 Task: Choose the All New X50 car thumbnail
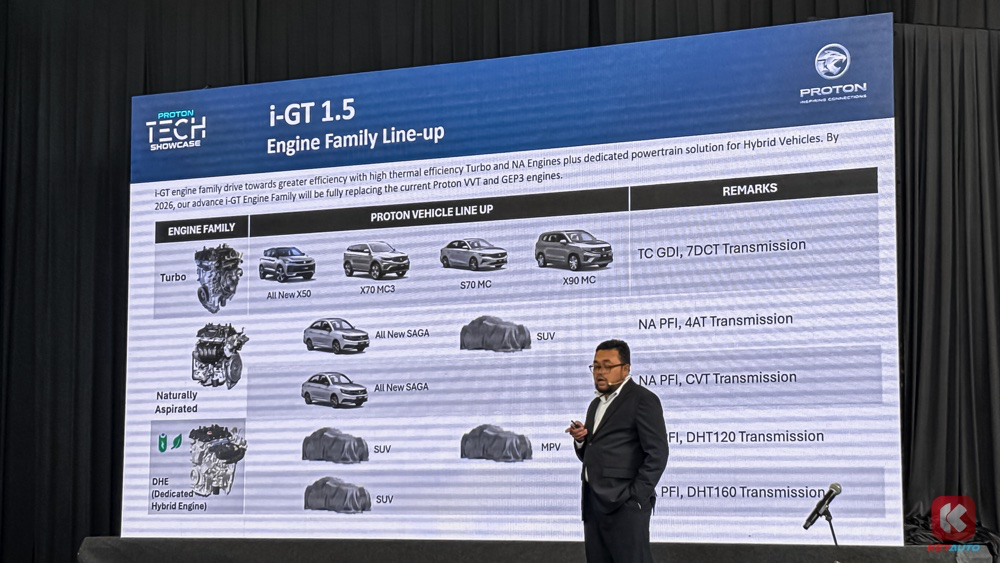point(287,264)
